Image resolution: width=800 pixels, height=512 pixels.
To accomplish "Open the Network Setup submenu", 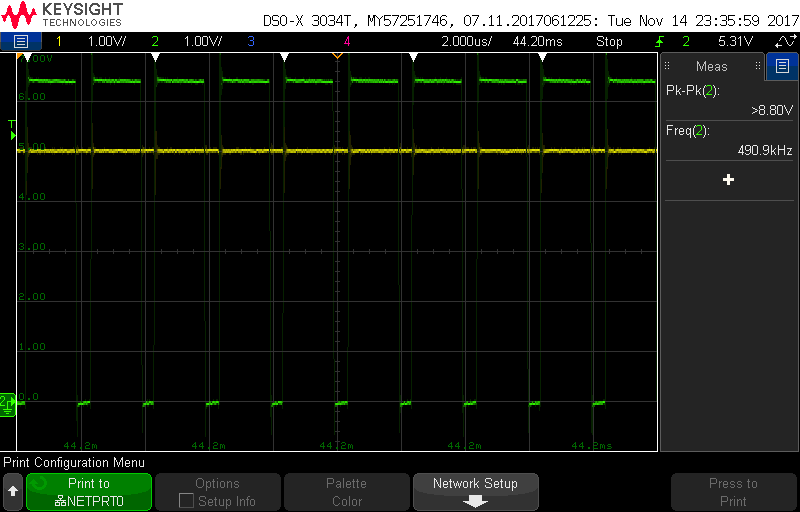I will 476,492.
